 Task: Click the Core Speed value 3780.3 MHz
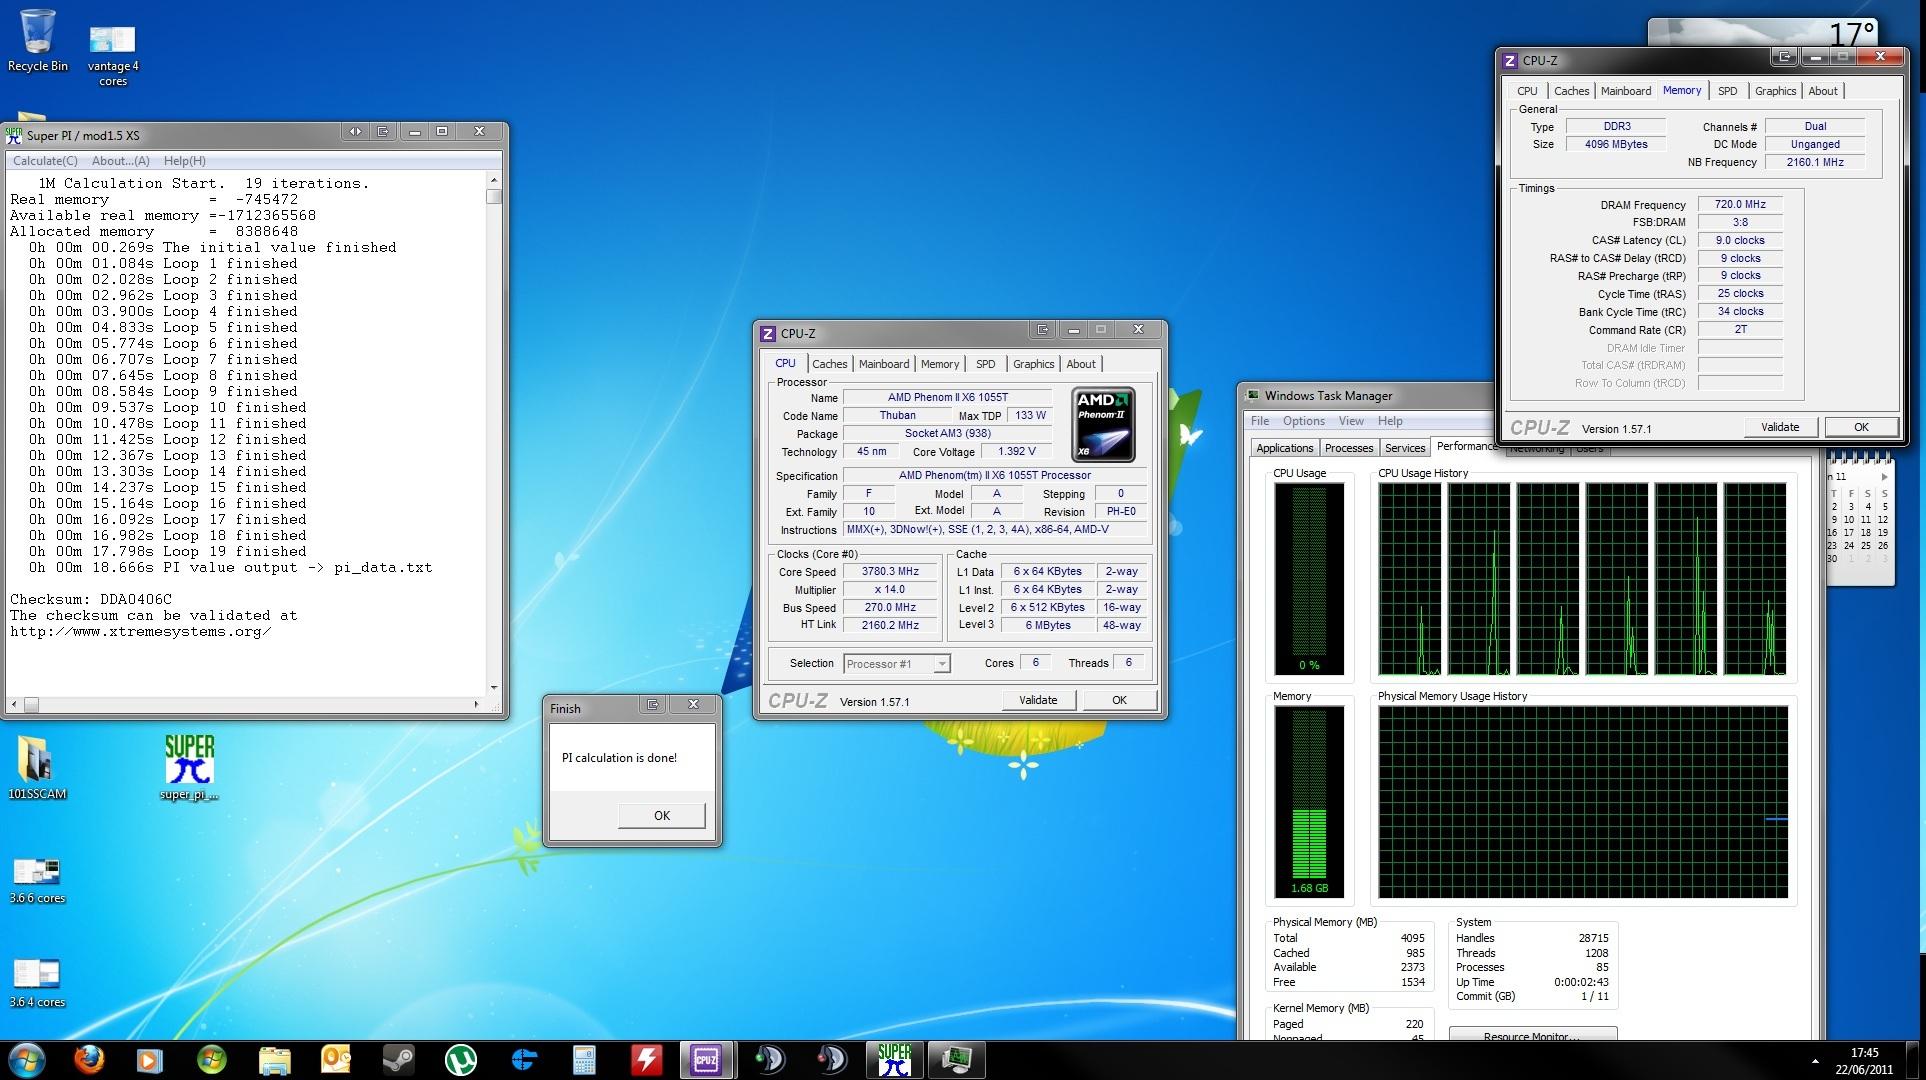[x=890, y=572]
